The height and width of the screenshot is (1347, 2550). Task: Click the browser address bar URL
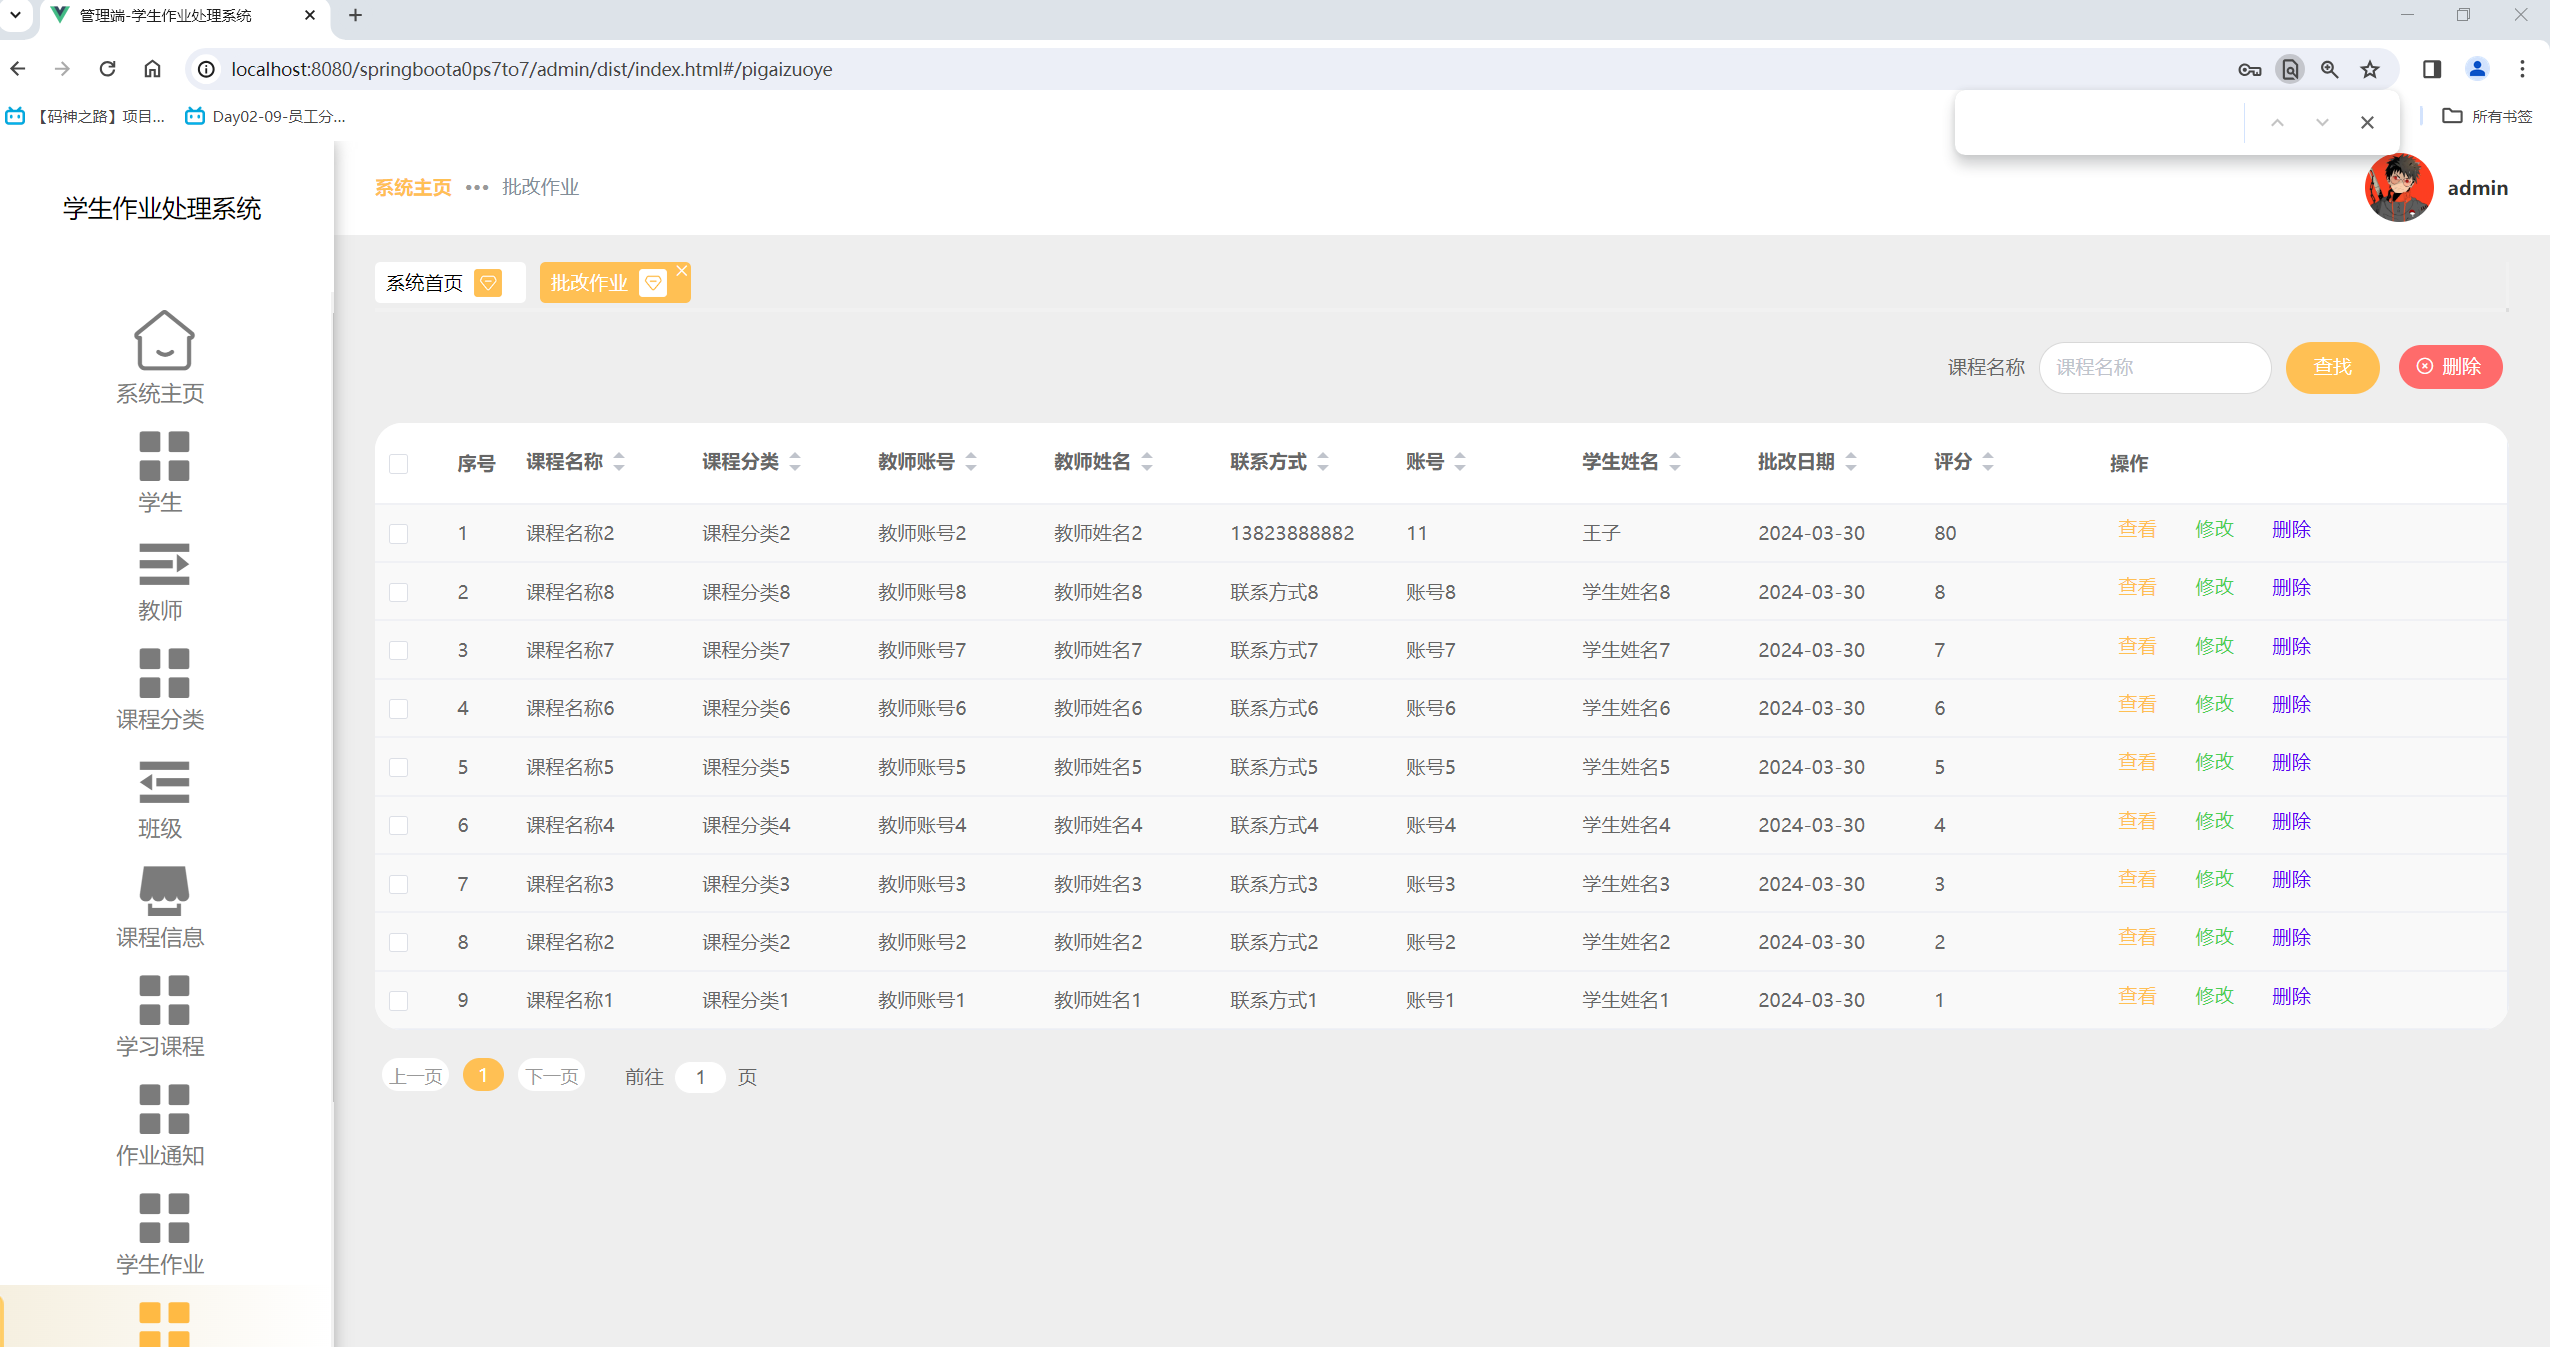(531, 69)
